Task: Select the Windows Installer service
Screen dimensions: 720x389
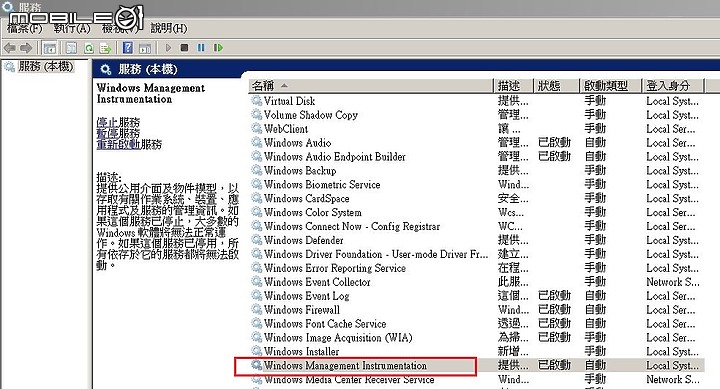Action: pyautogui.click(x=302, y=352)
